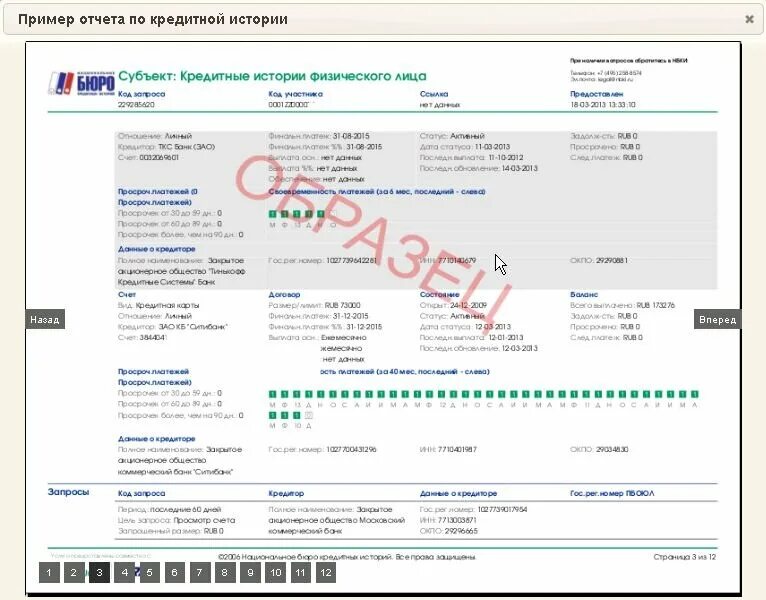Select creditor 'ЗАО КБ Ситибанк' text
This screenshot has width=766, height=600.
point(193,327)
